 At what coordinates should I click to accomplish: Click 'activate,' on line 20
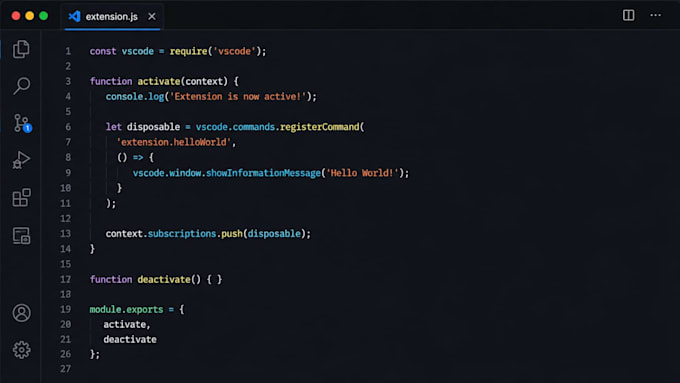[x=127, y=324]
